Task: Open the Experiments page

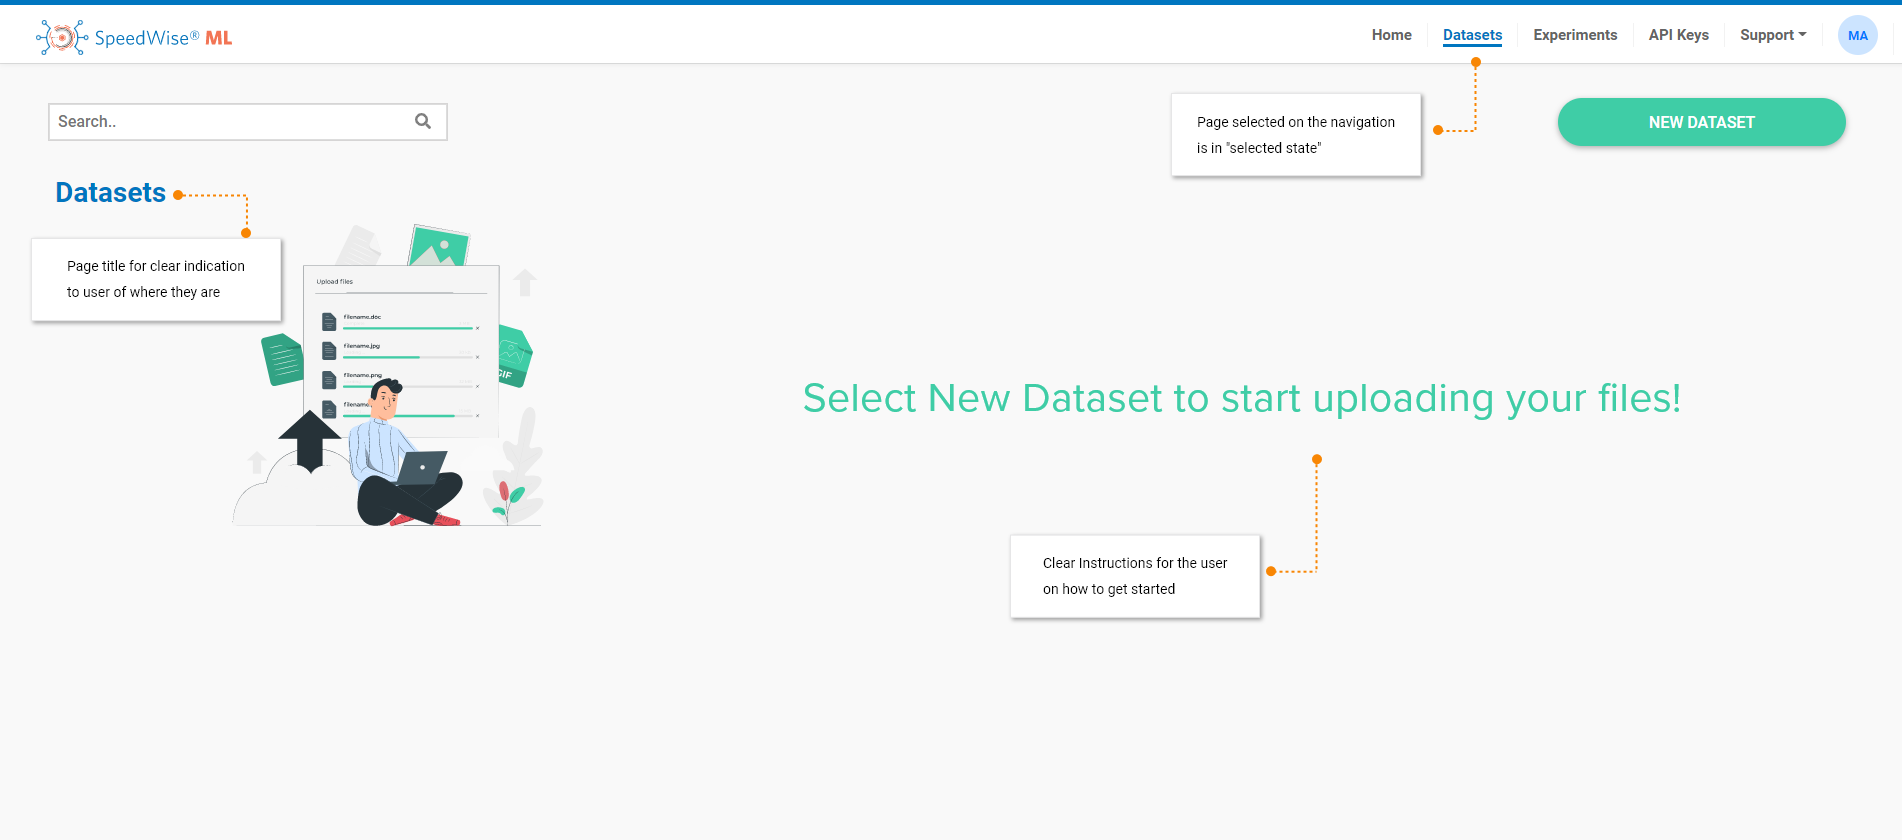Action: (x=1575, y=35)
